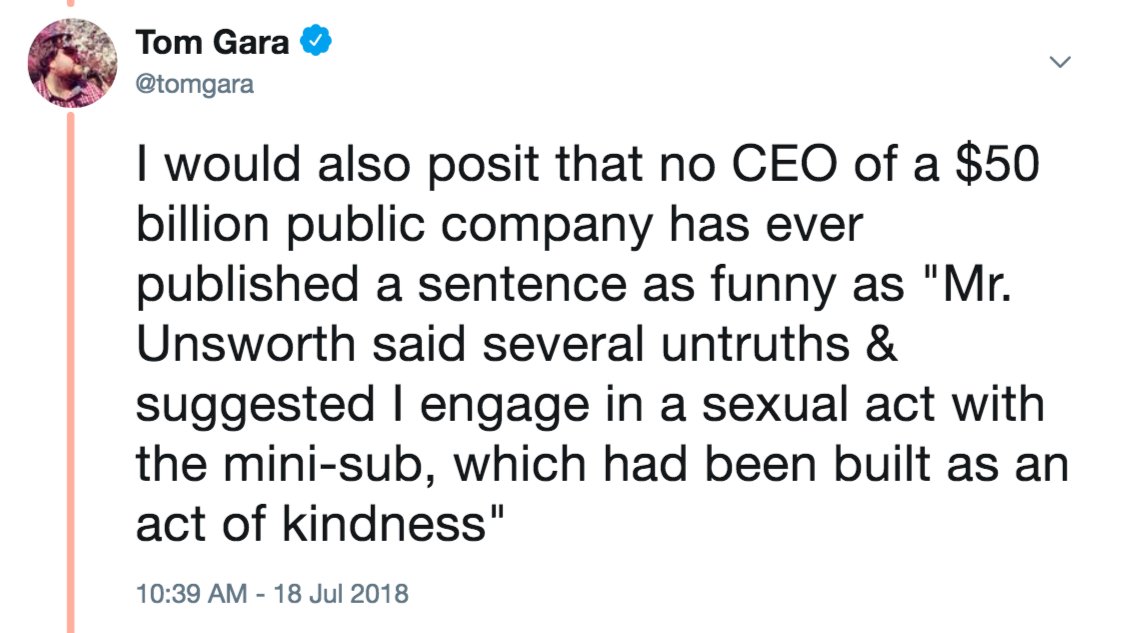This screenshot has width=1141, height=633.
Task: Click the word "published" in tweet body
Action: point(247,286)
